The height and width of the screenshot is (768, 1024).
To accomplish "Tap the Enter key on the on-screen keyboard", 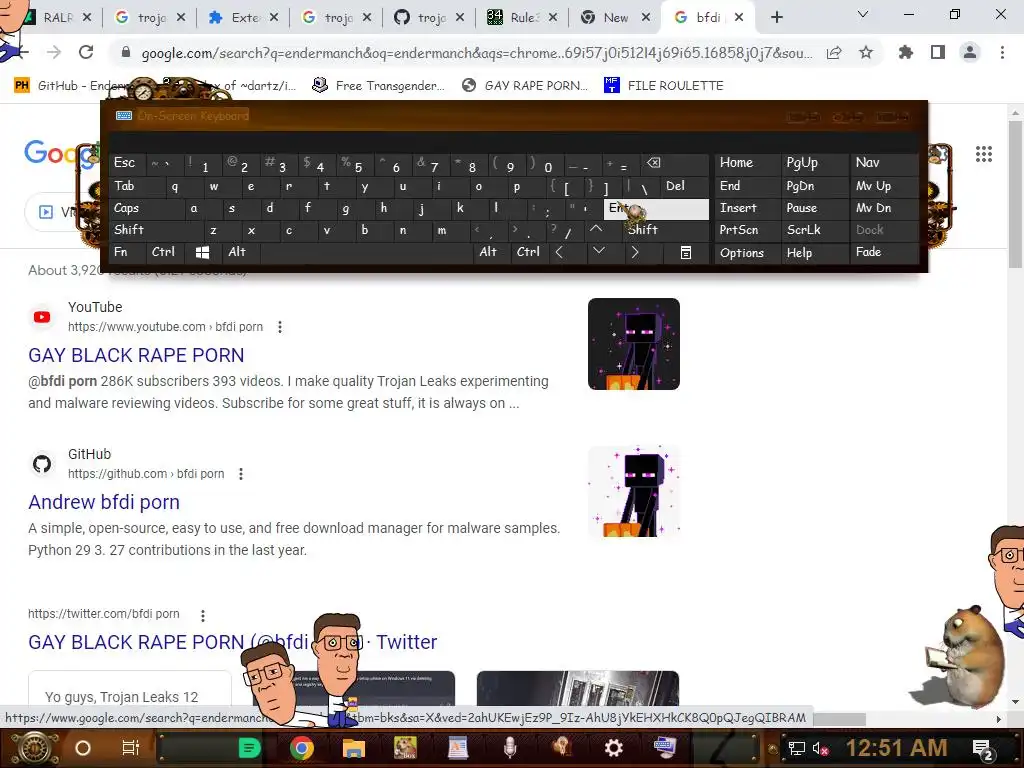I will pos(656,209).
